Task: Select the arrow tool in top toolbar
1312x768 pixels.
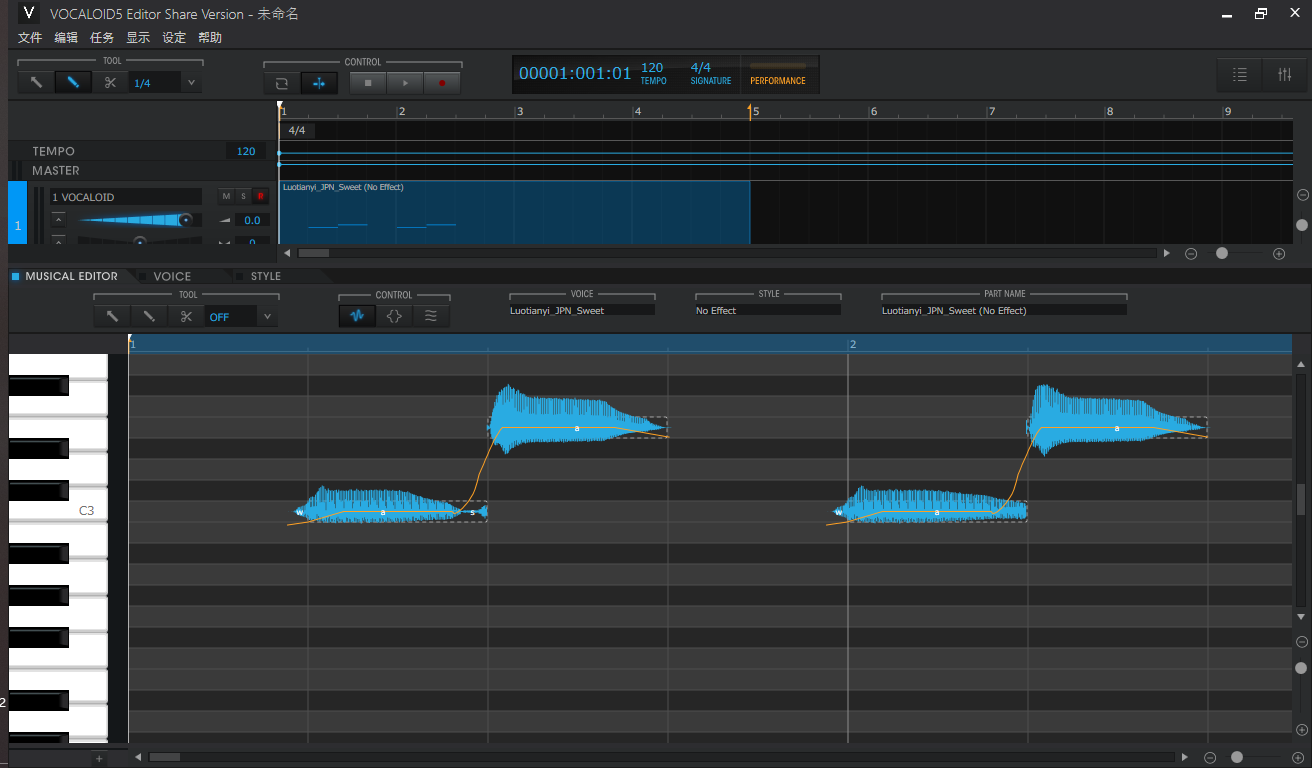Action: (x=36, y=83)
